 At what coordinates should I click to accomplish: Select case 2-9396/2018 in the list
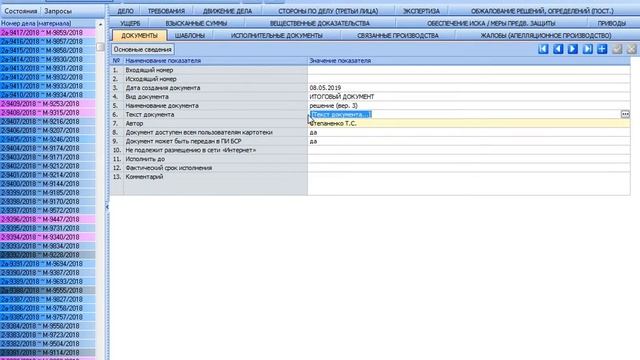click(48, 219)
